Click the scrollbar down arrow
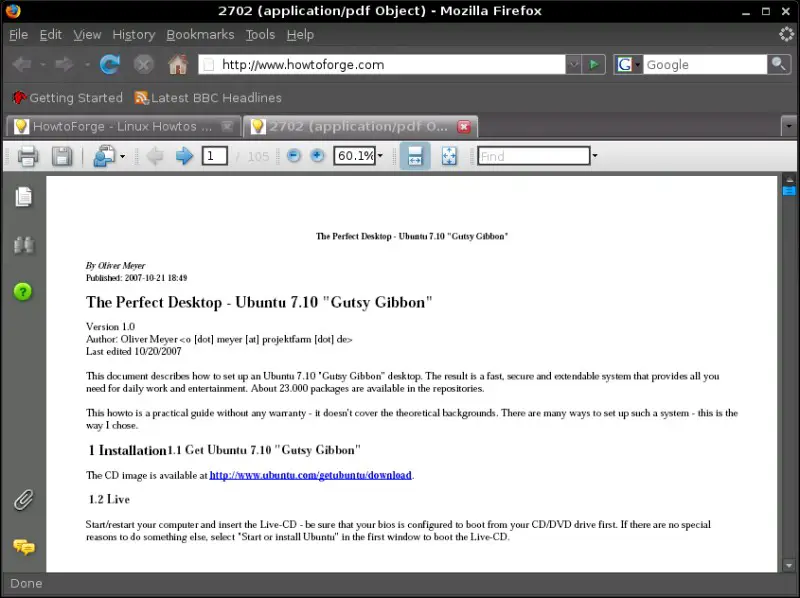The height and width of the screenshot is (598, 800). click(789, 565)
